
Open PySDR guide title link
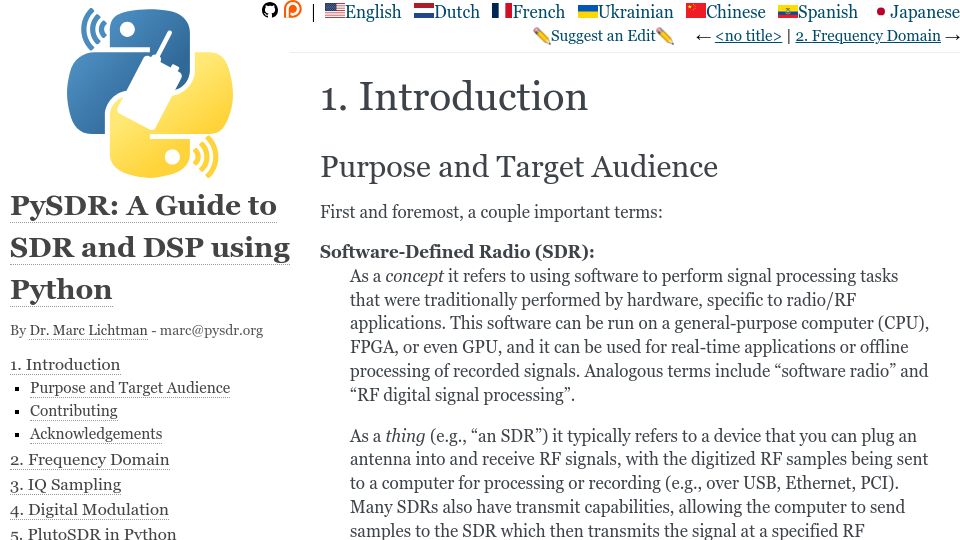click(149, 247)
